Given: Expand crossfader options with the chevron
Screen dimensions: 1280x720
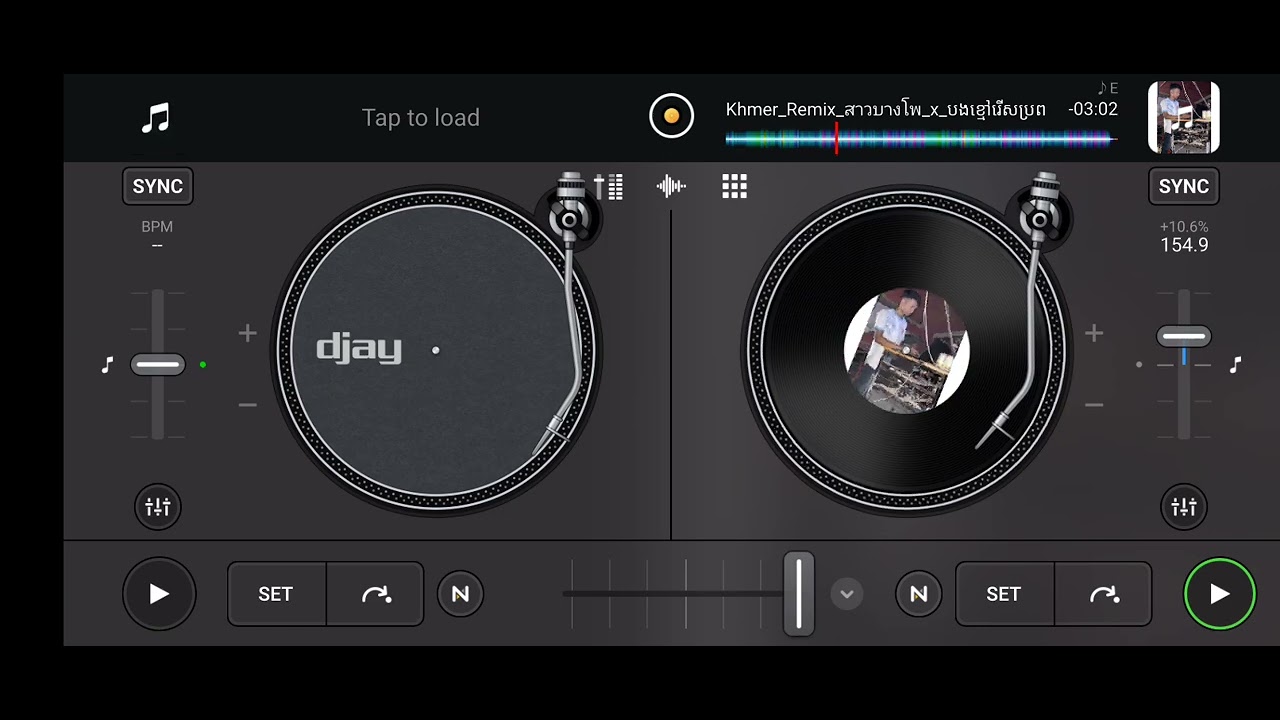Looking at the screenshot, I should tap(846, 594).
